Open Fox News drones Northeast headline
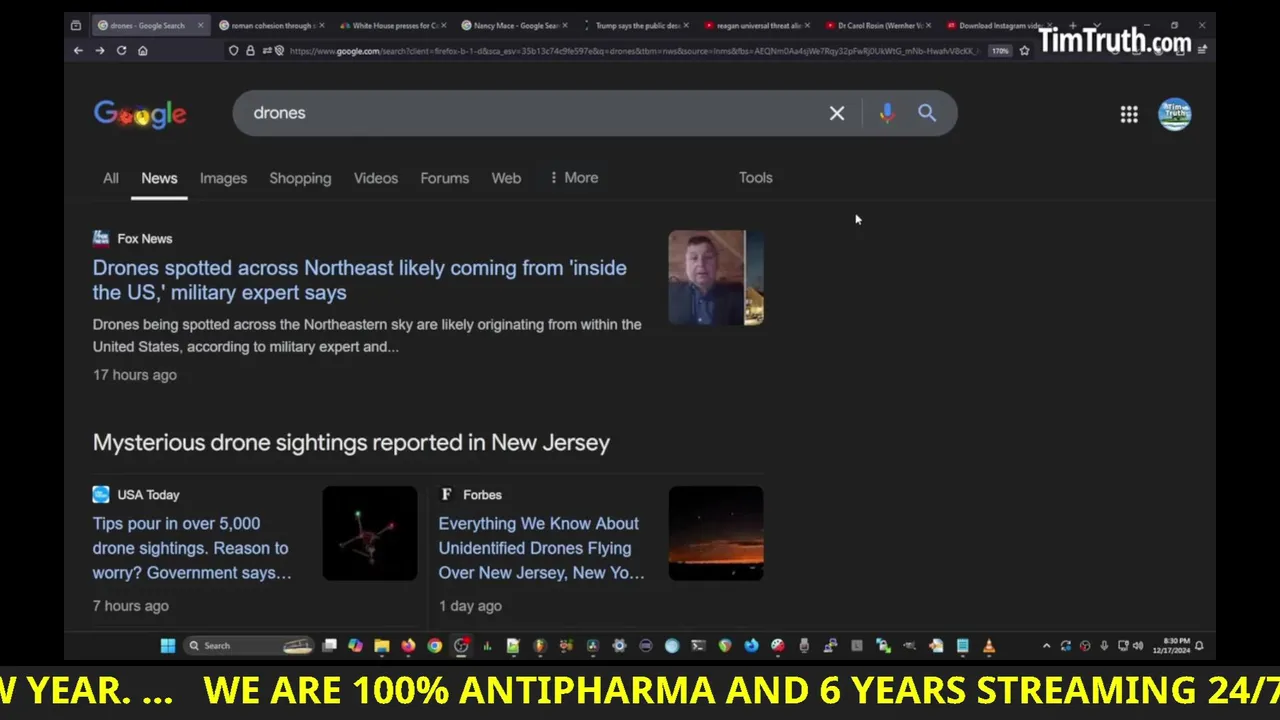1280x720 pixels. (x=360, y=280)
